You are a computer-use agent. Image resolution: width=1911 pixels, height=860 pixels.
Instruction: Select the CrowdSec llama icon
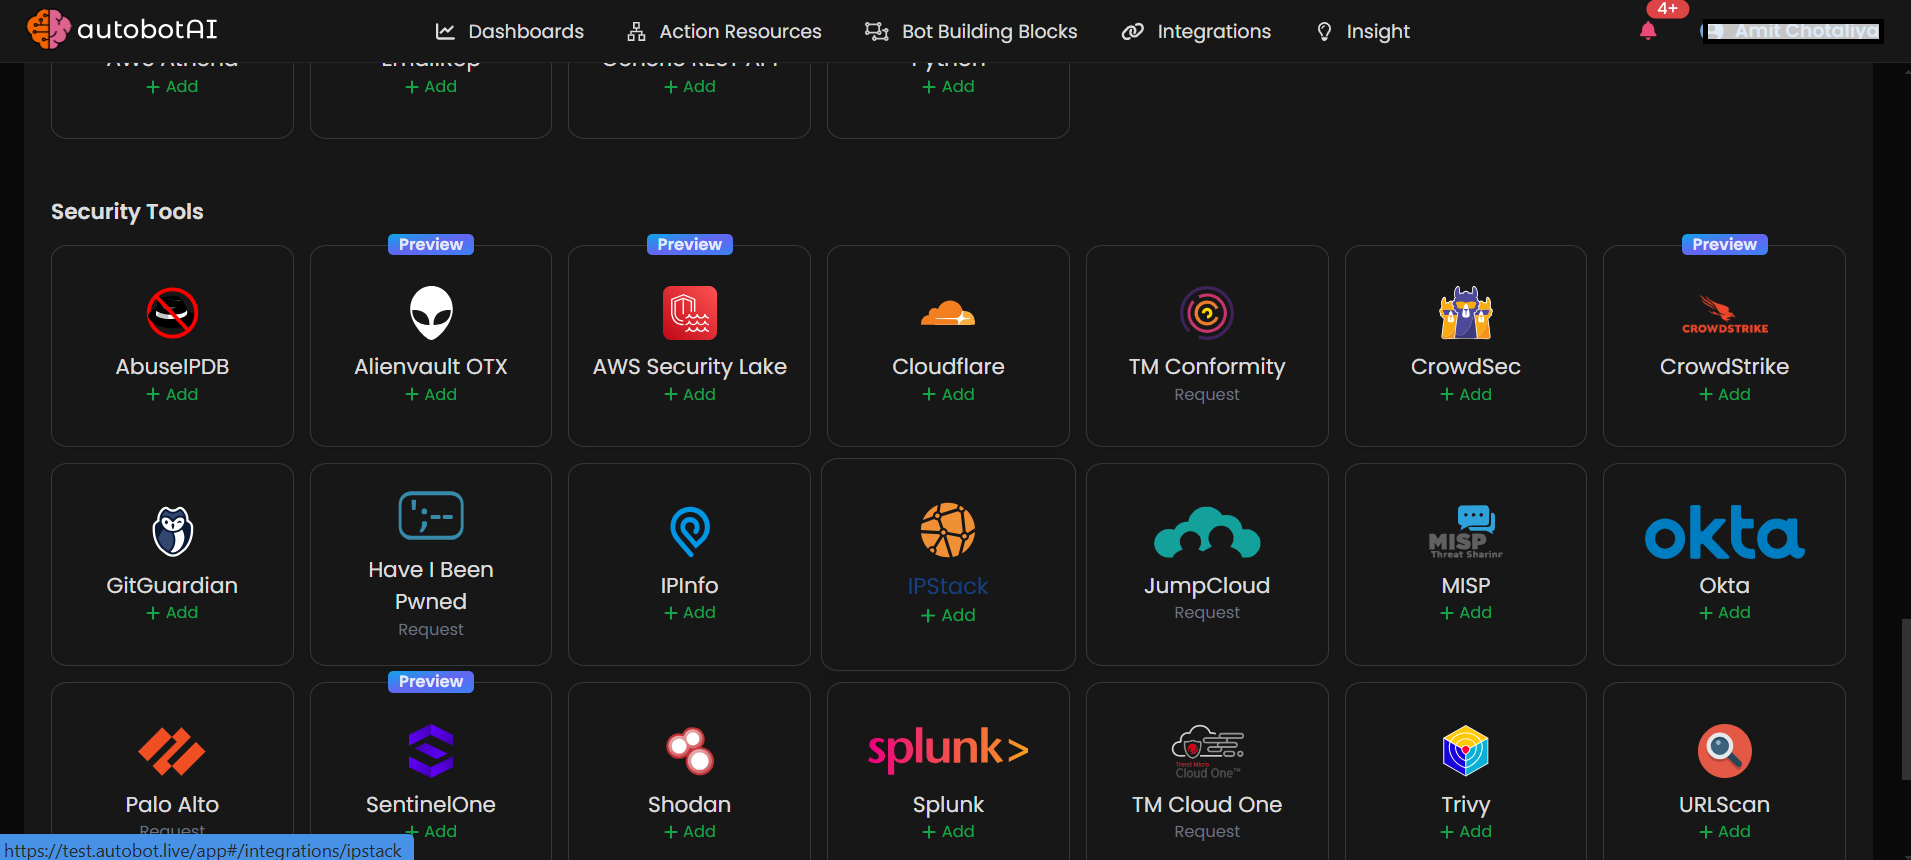pos(1465,313)
